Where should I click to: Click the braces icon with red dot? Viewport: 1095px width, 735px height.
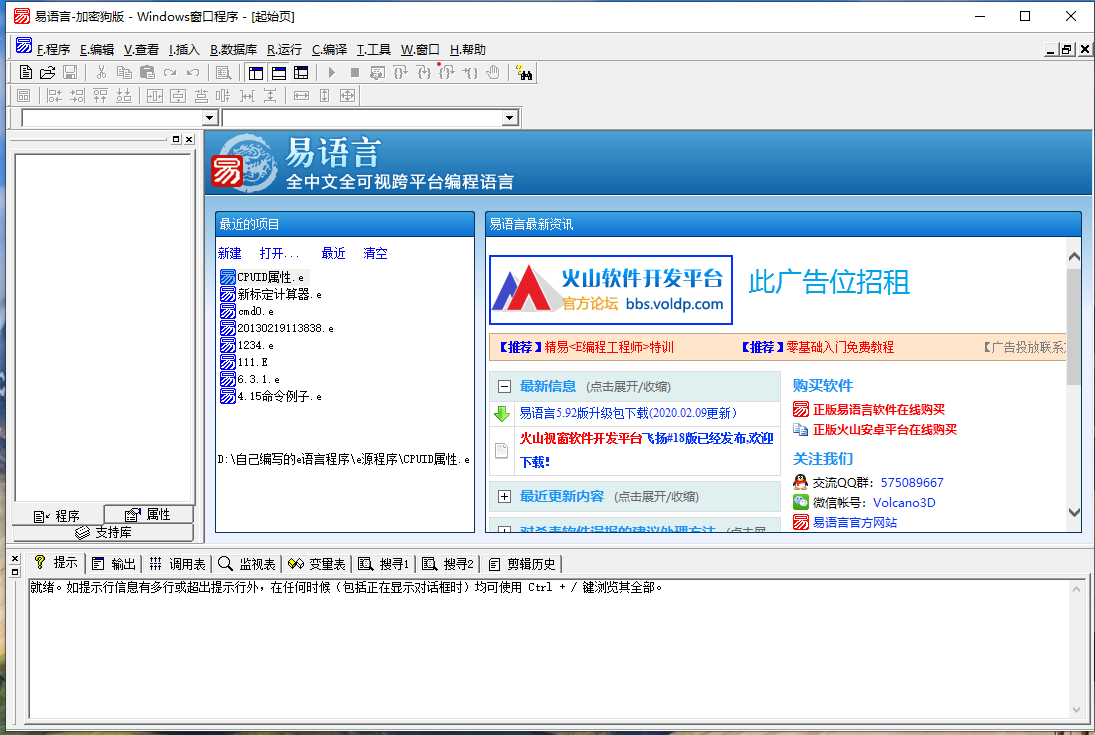[446, 72]
